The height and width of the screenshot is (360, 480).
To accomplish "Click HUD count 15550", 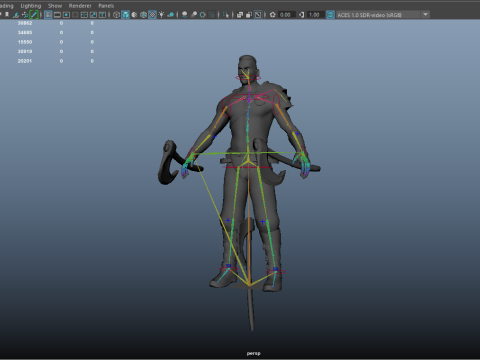I will [25, 42].
